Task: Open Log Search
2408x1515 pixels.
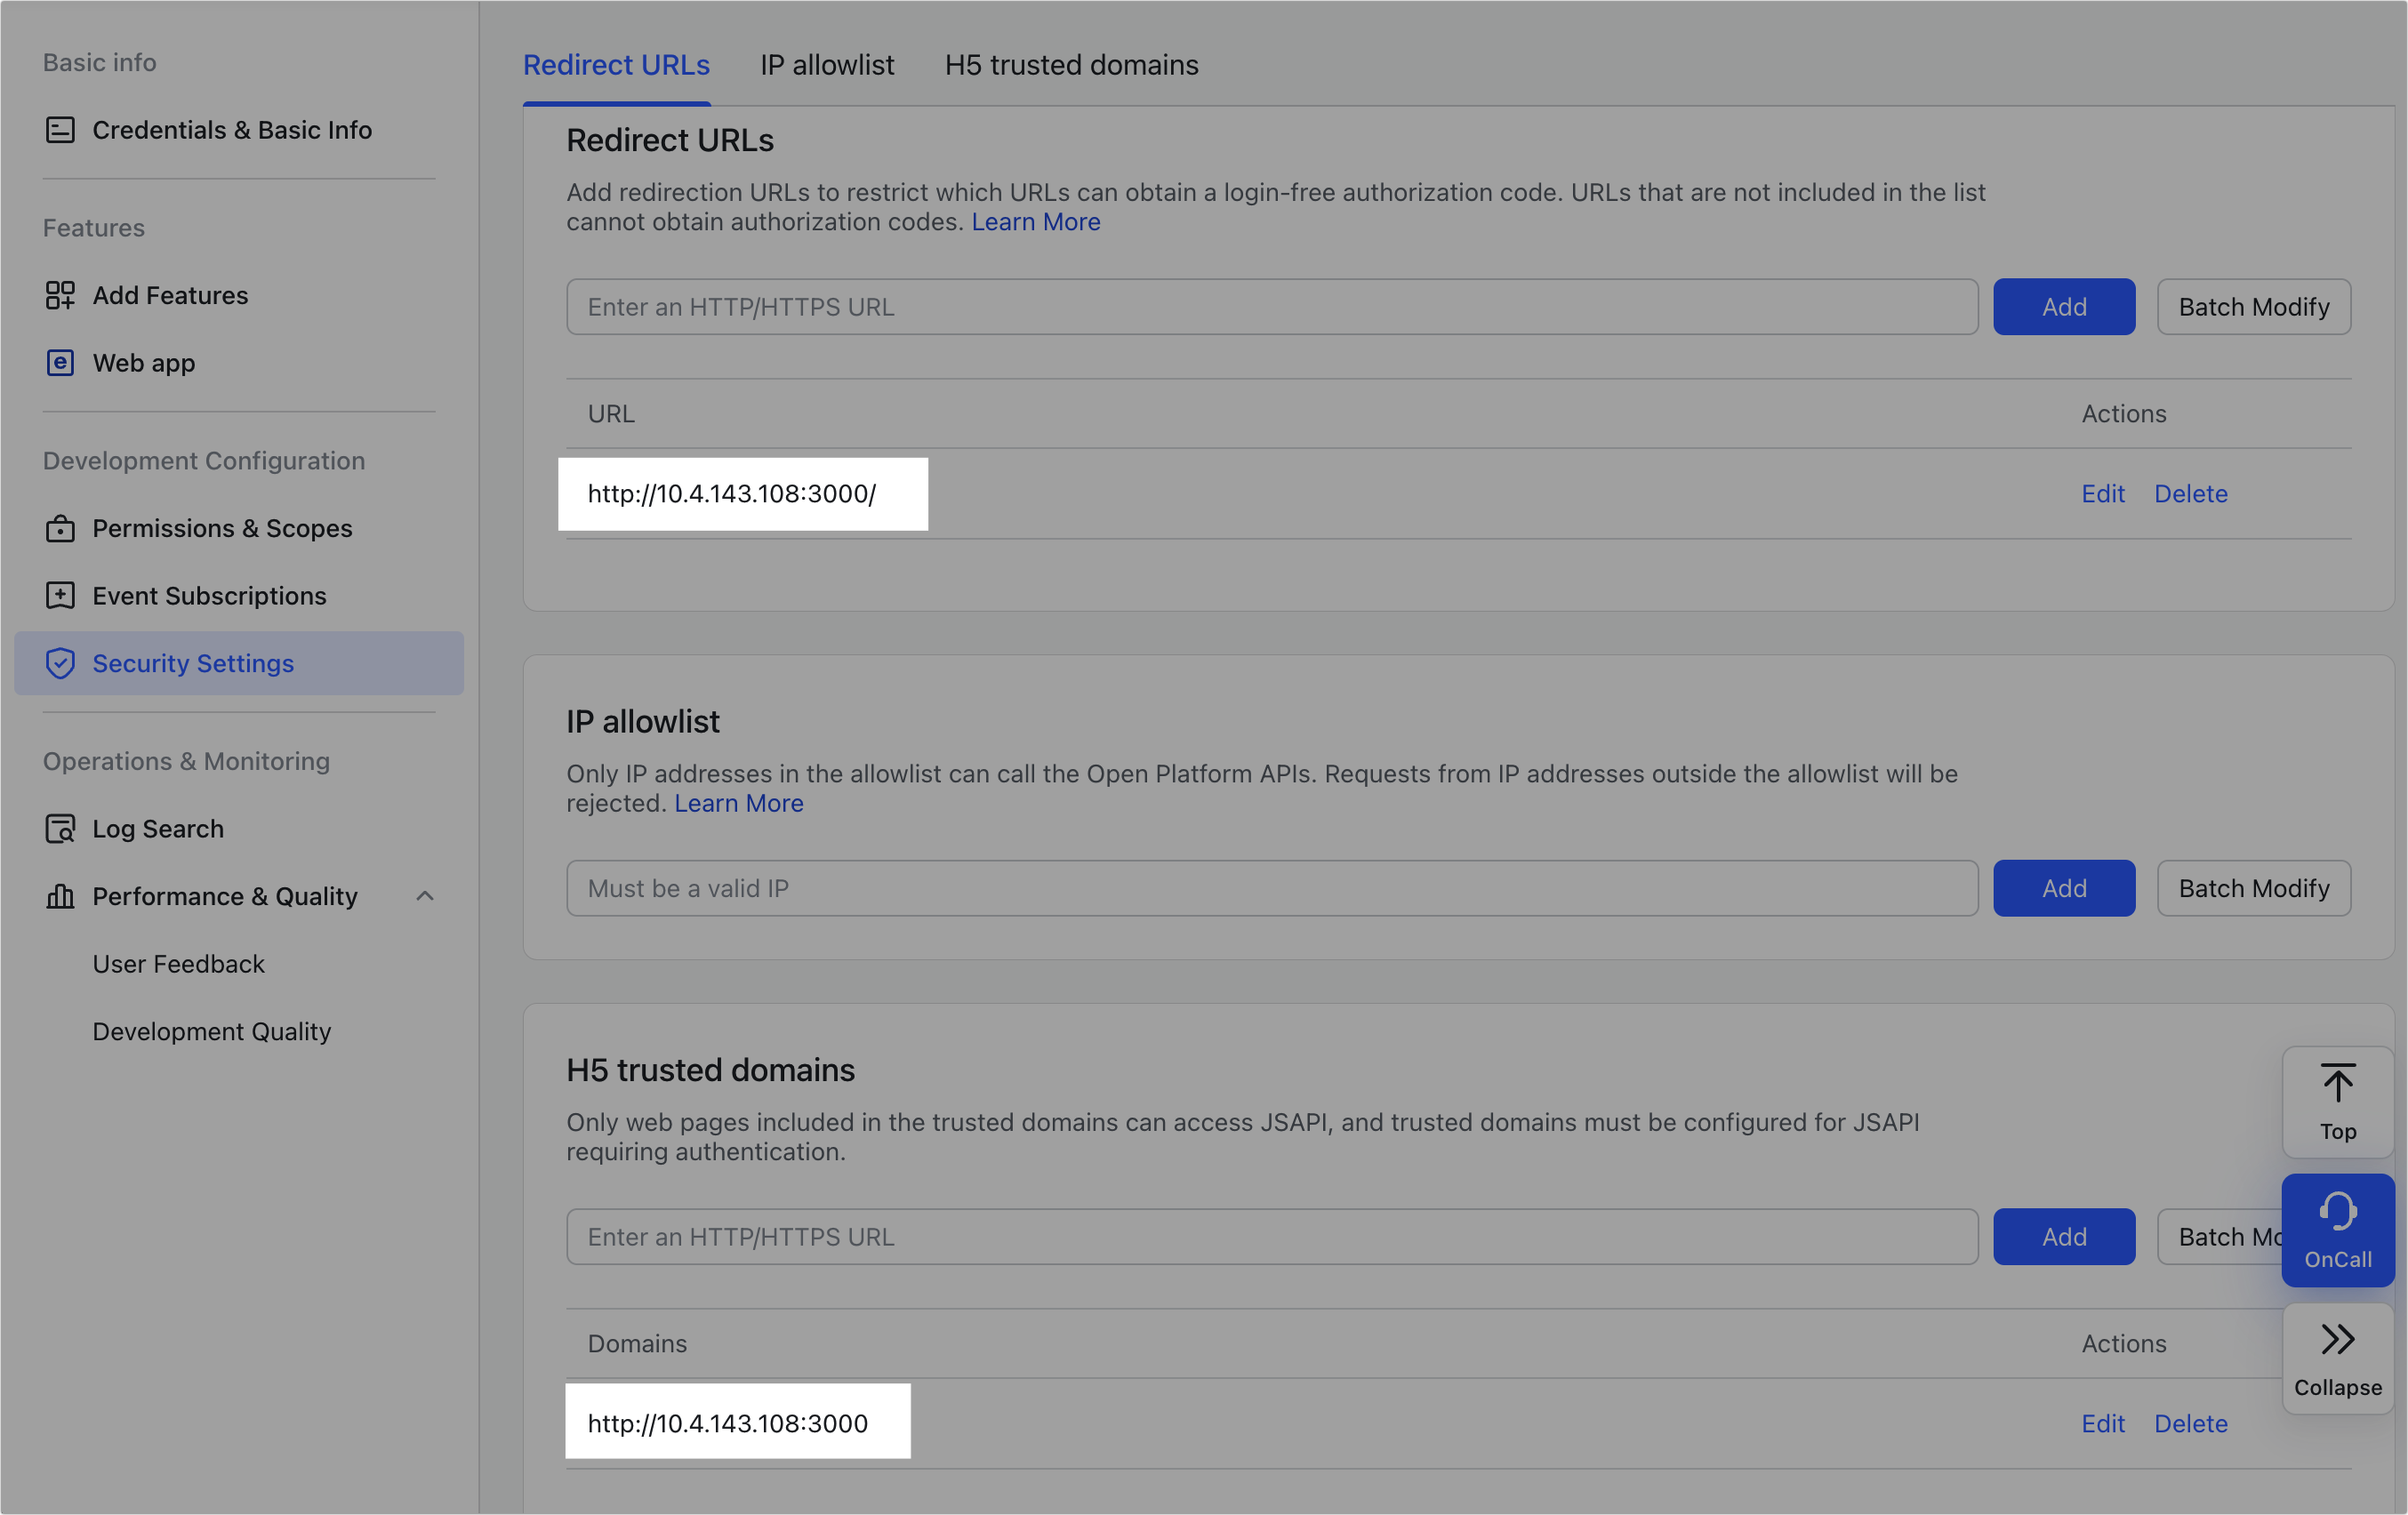Action: point(157,828)
